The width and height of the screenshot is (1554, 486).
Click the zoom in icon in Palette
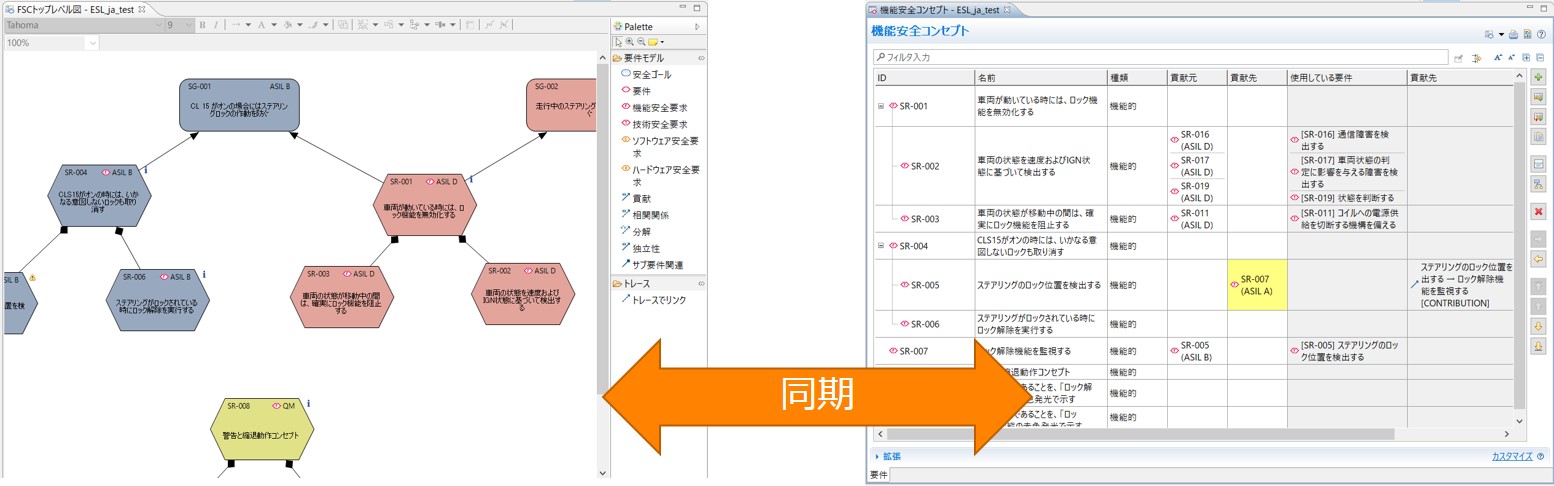[630, 42]
